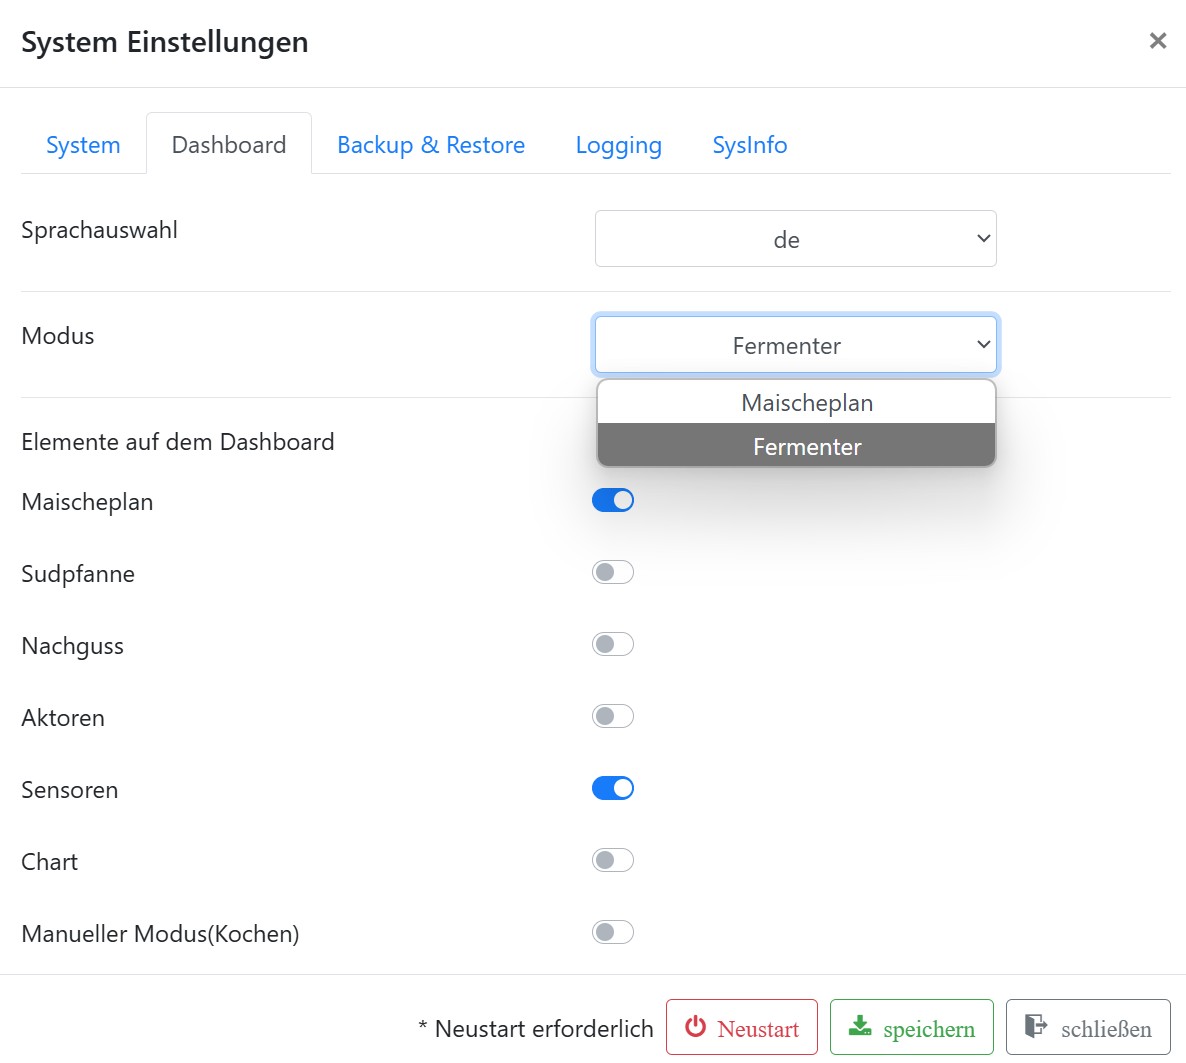The width and height of the screenshot is (1186, 1063).
Task: Turn on the Nachguss switch
Action: (613, 644)
